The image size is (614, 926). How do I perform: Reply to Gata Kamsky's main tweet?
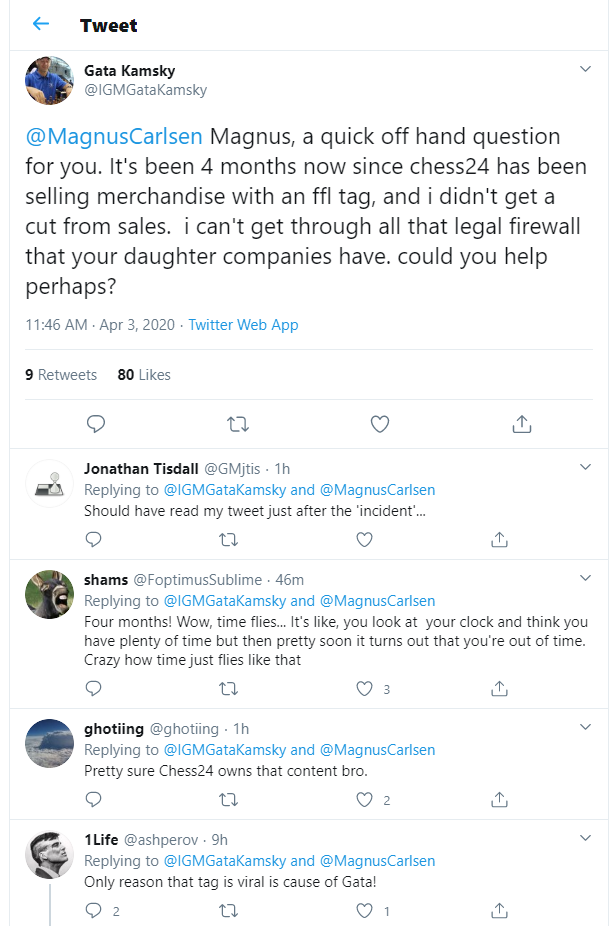[x=96, y=424]
